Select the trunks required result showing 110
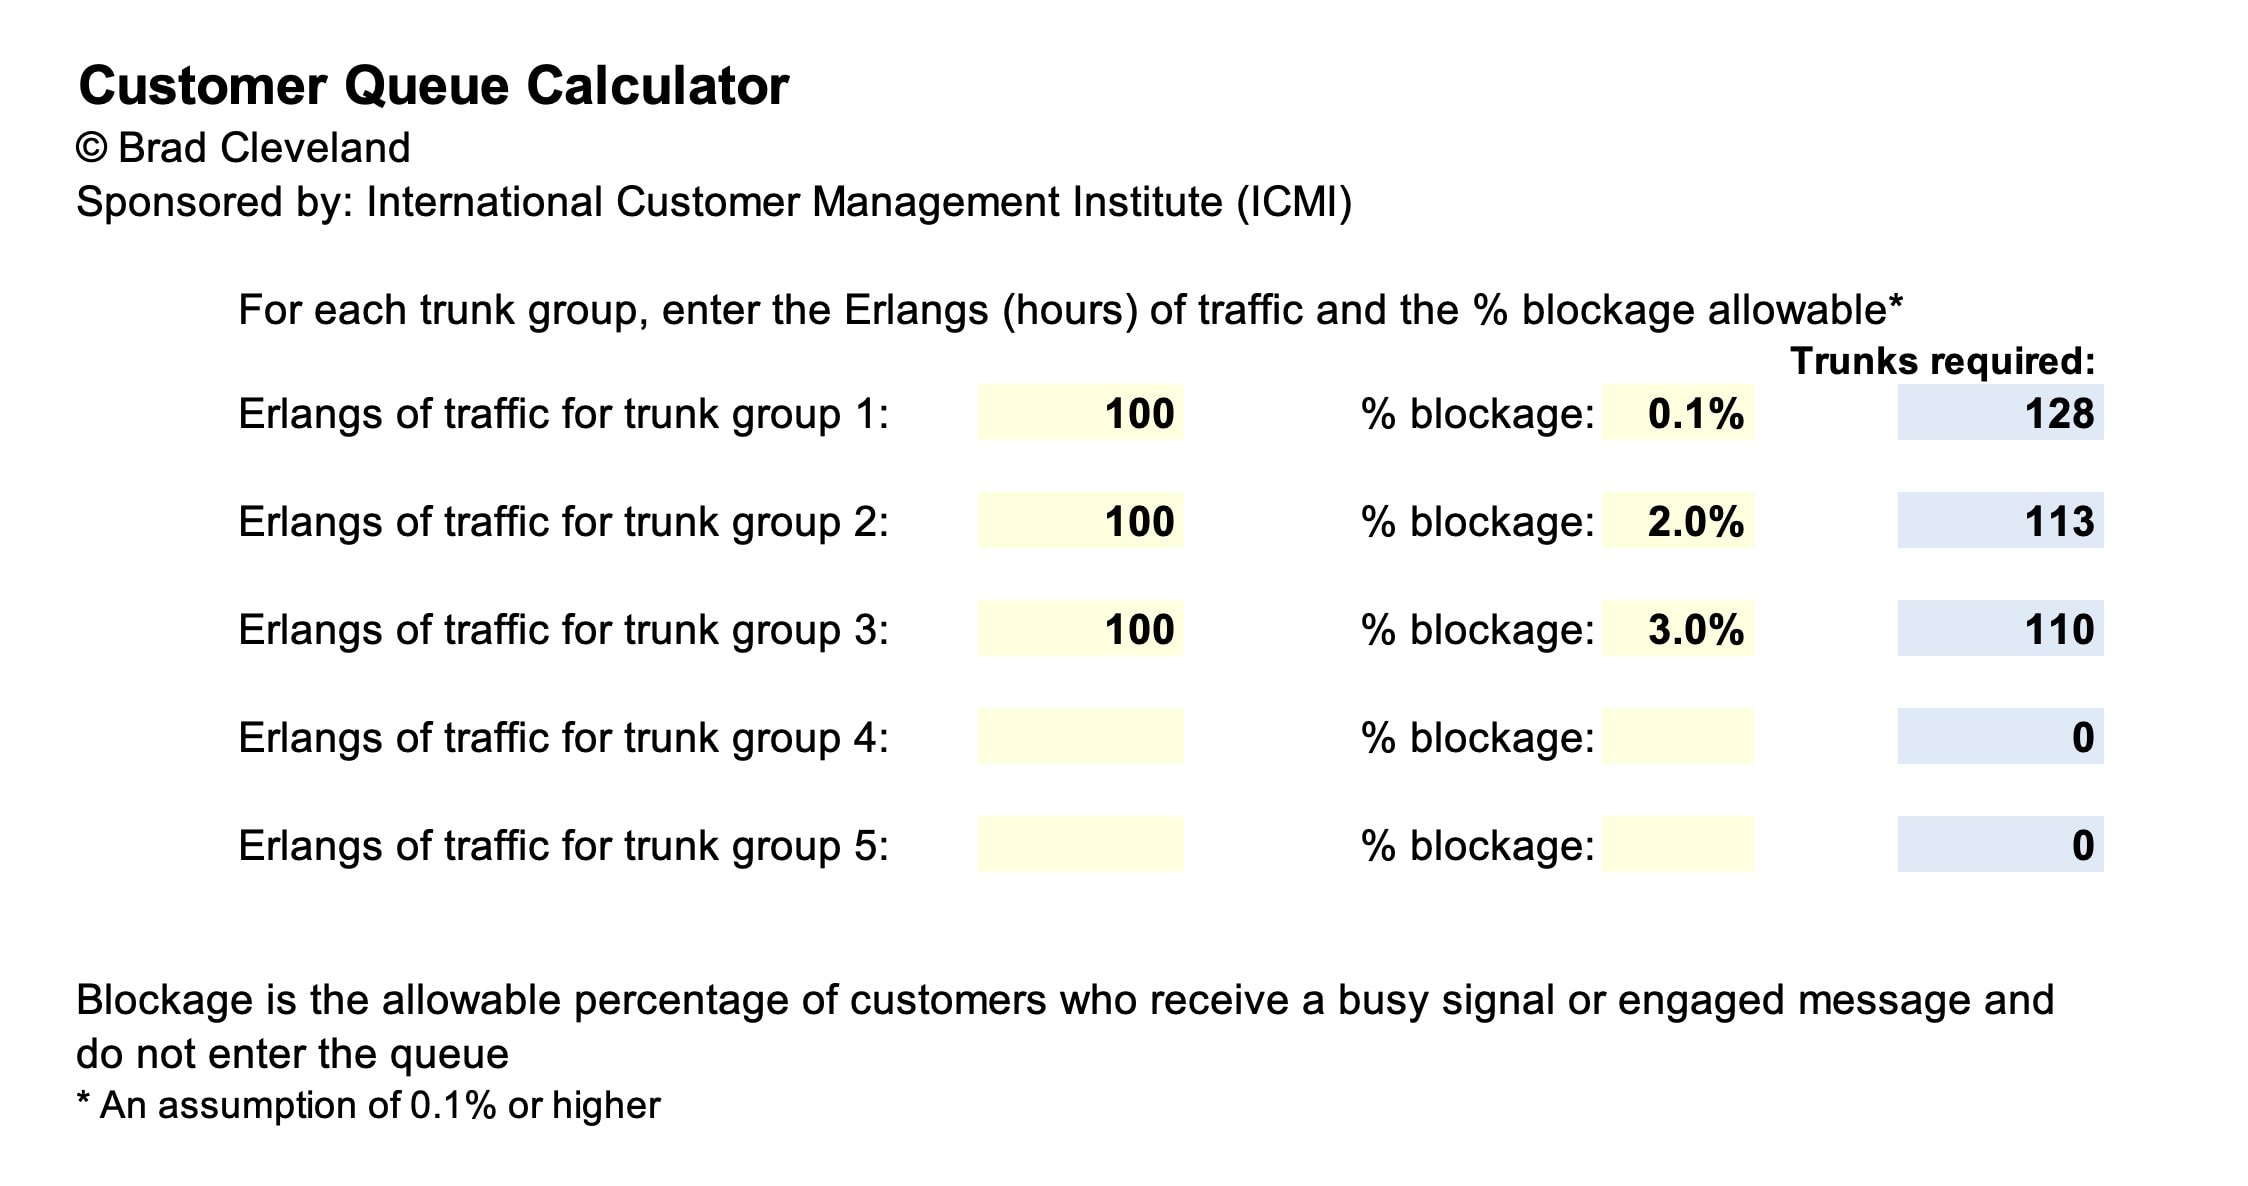 point(2000,628)
